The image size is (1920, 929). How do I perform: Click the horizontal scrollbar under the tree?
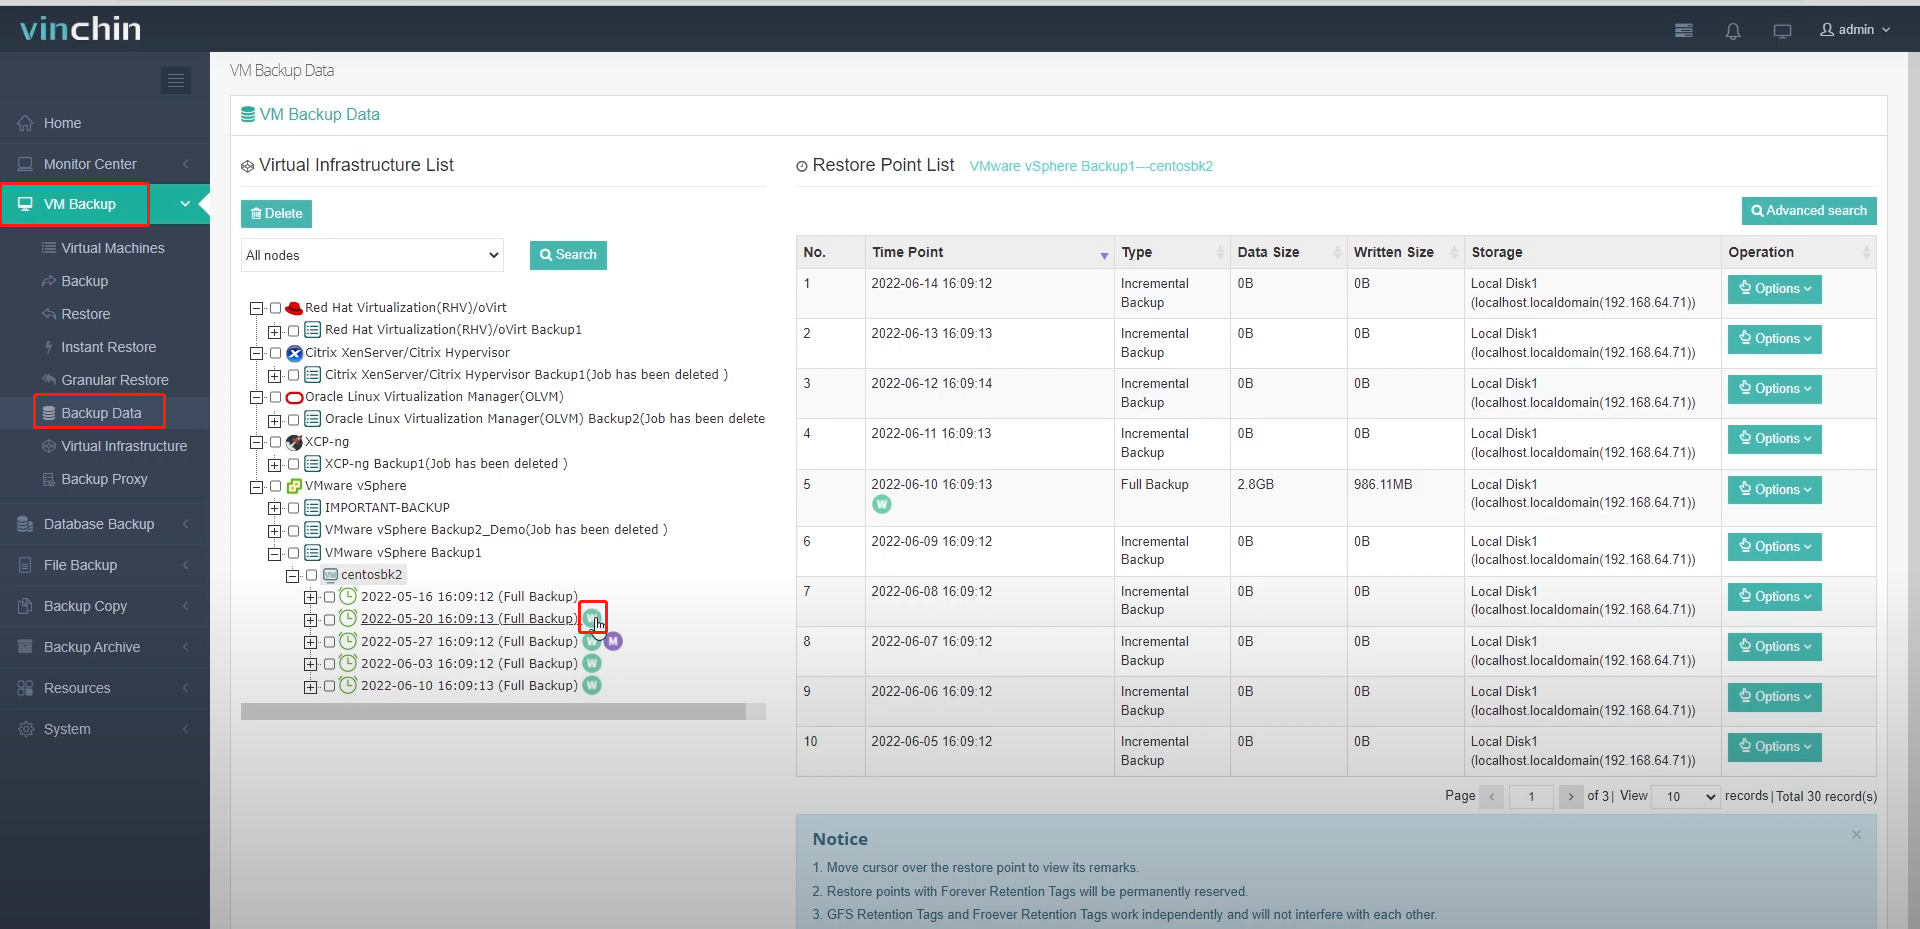click(493, 711)
